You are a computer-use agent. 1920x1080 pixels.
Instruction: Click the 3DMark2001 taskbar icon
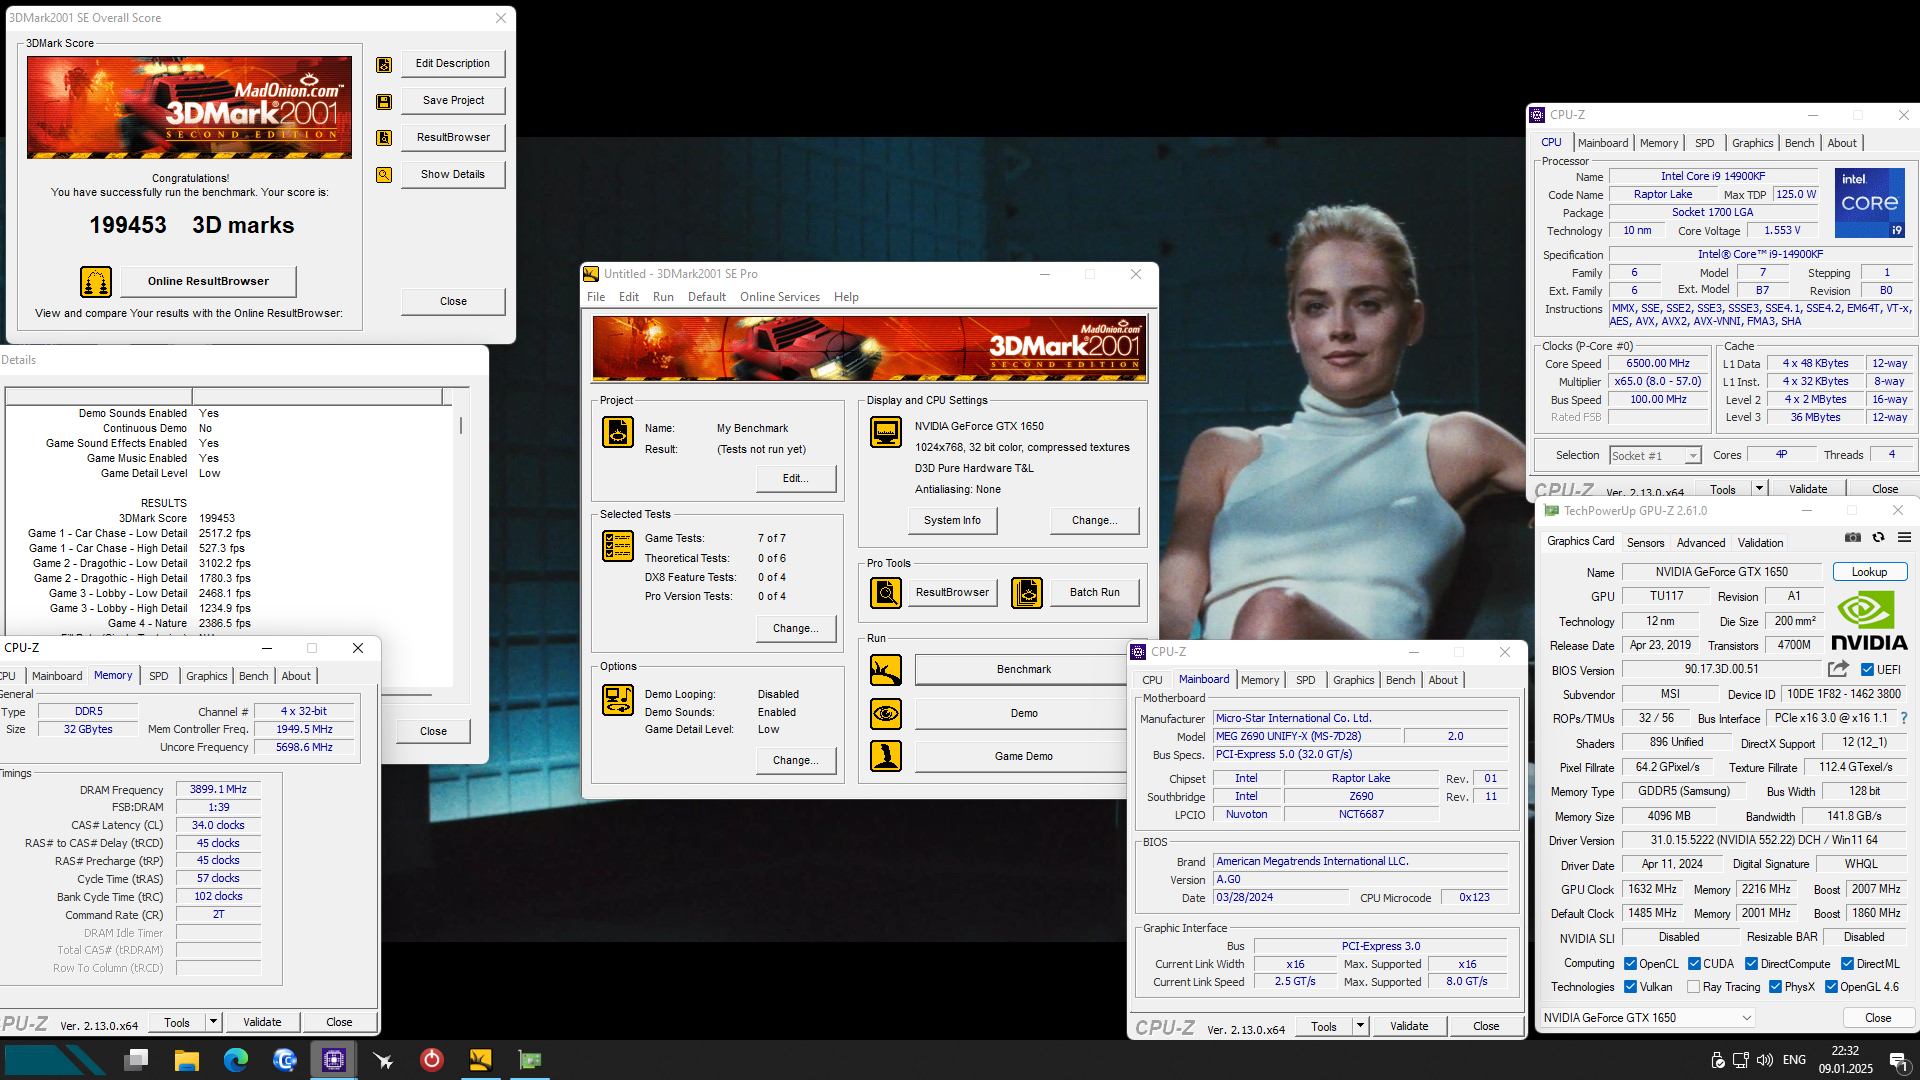[481, 1060]
